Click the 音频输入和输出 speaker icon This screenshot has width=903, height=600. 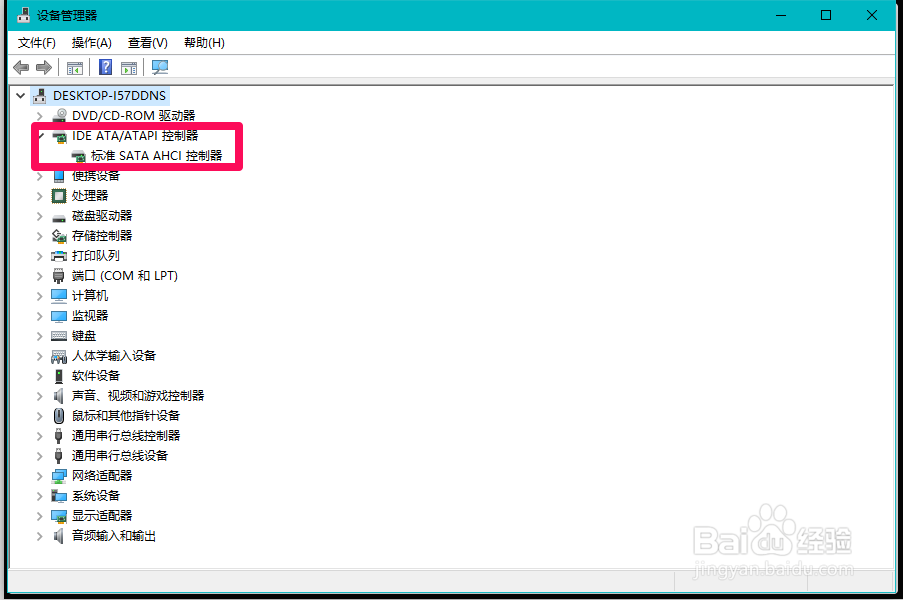[59, 536]
